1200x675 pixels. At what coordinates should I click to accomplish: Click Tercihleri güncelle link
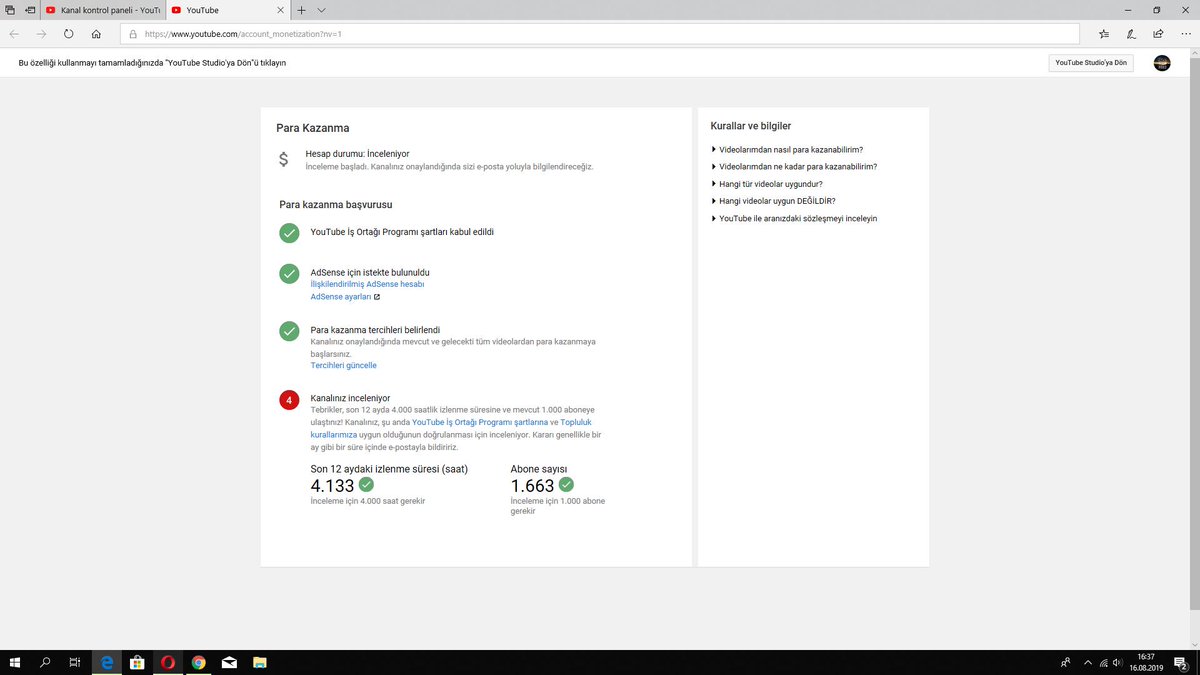(343, 366)
